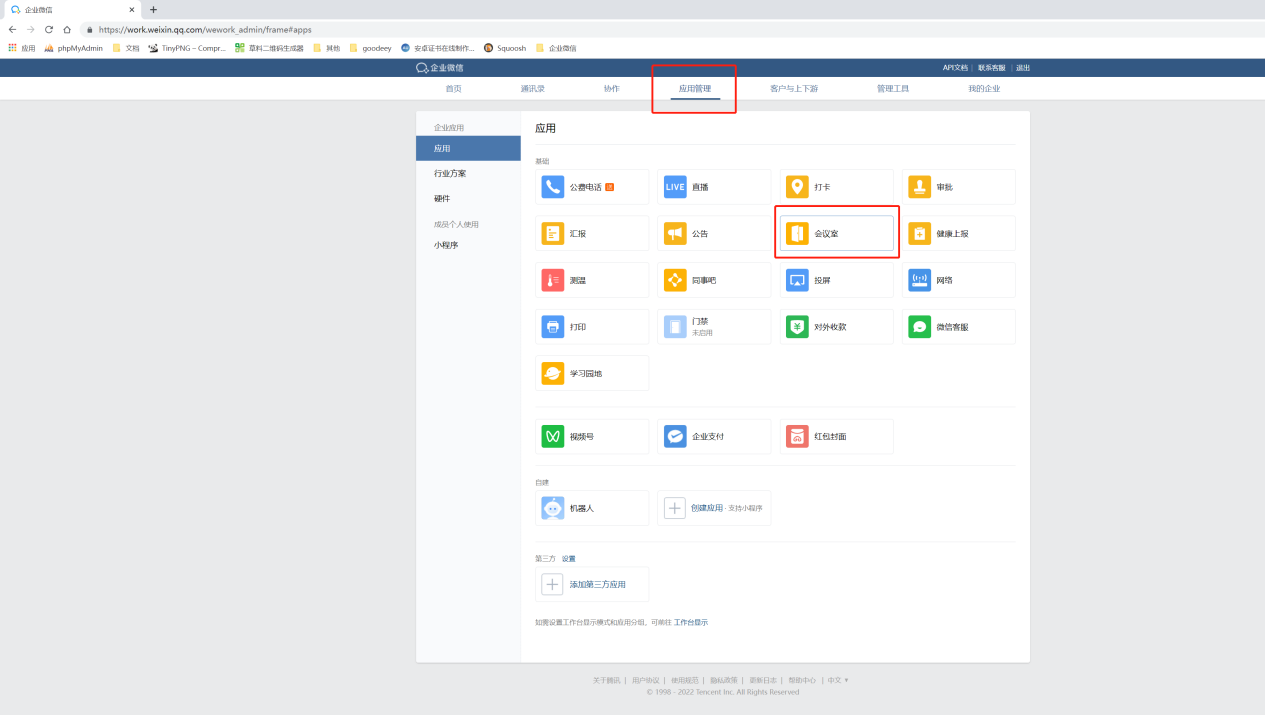Open the goodeey bookmark folder

[370, 48]
